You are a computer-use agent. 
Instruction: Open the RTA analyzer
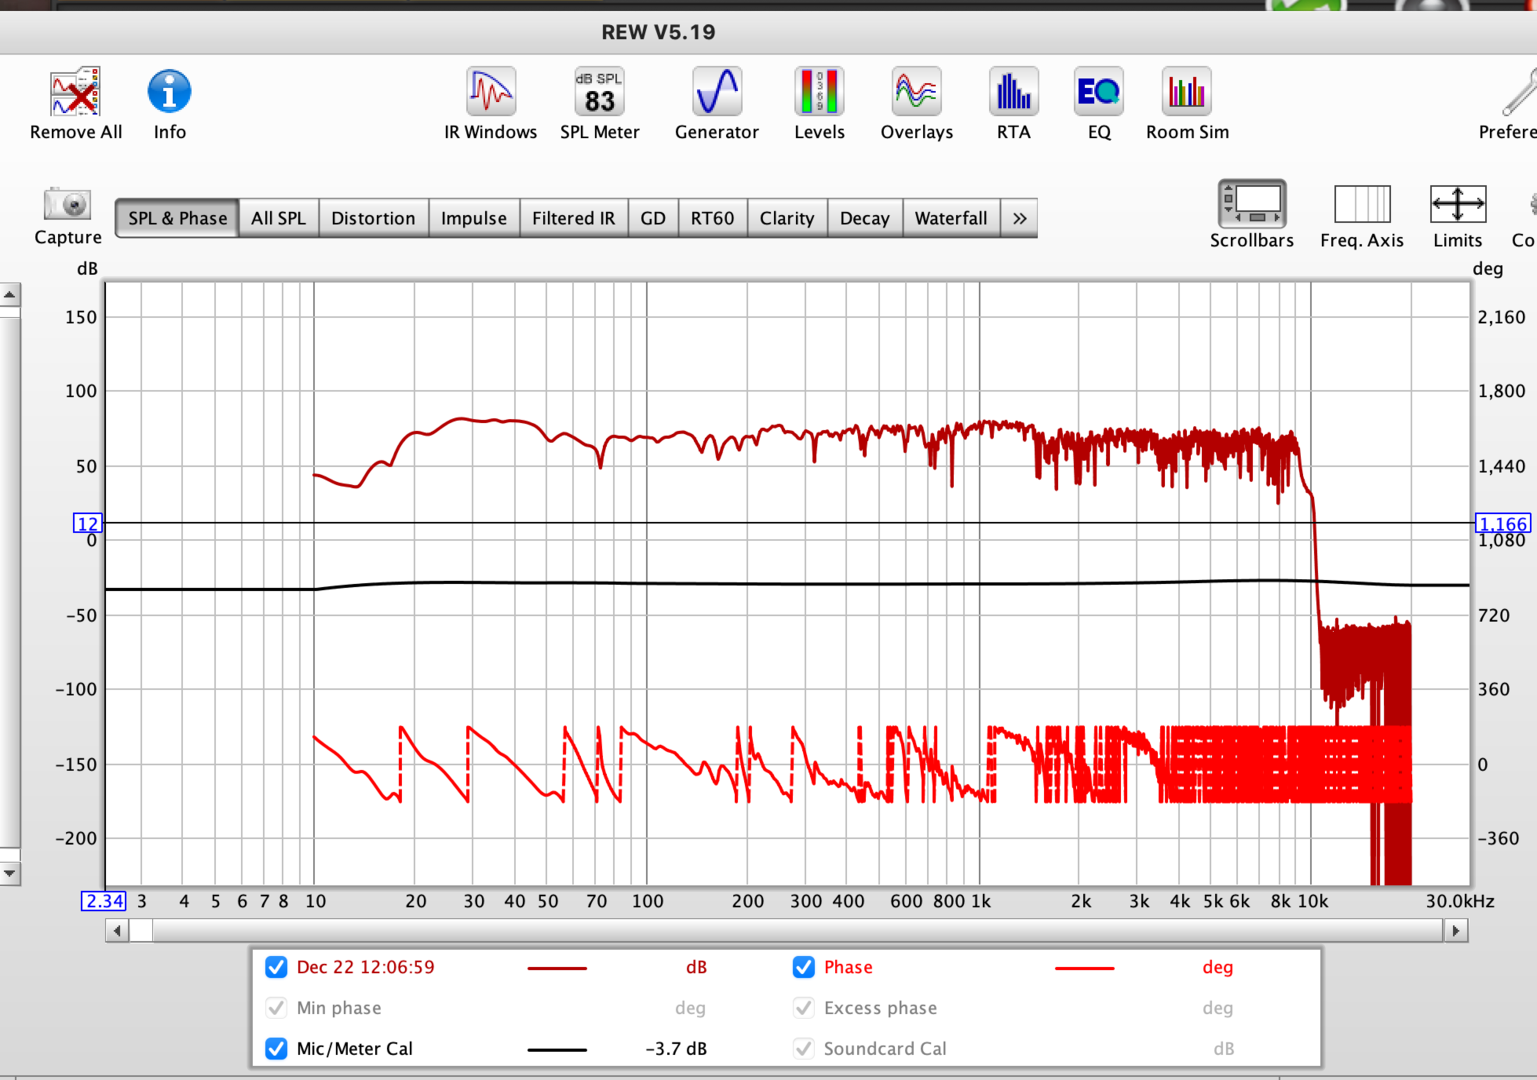[x=1013, y=93]
